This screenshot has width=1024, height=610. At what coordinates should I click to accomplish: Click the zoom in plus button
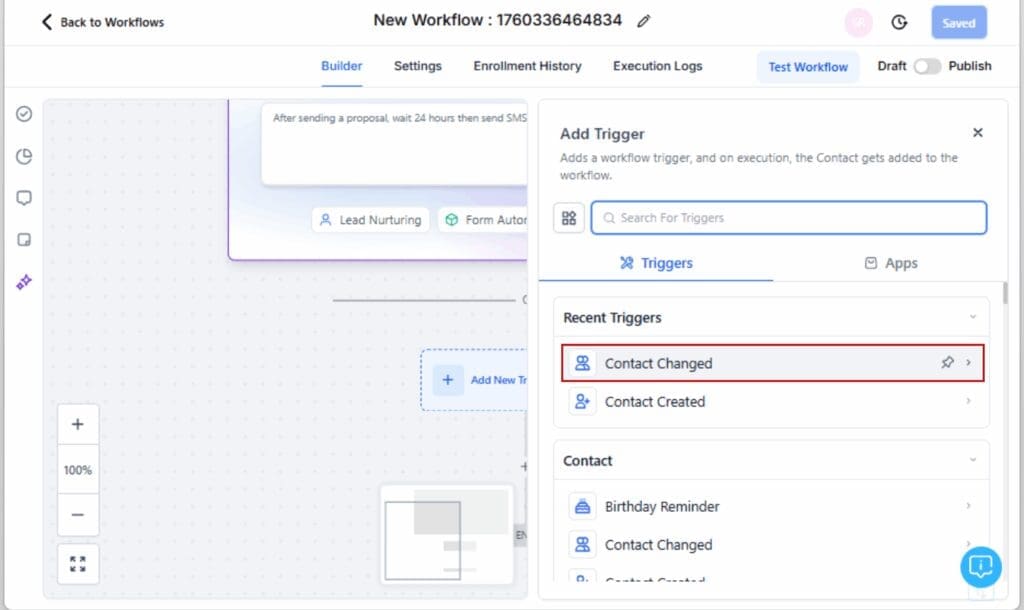coord(78,424)
